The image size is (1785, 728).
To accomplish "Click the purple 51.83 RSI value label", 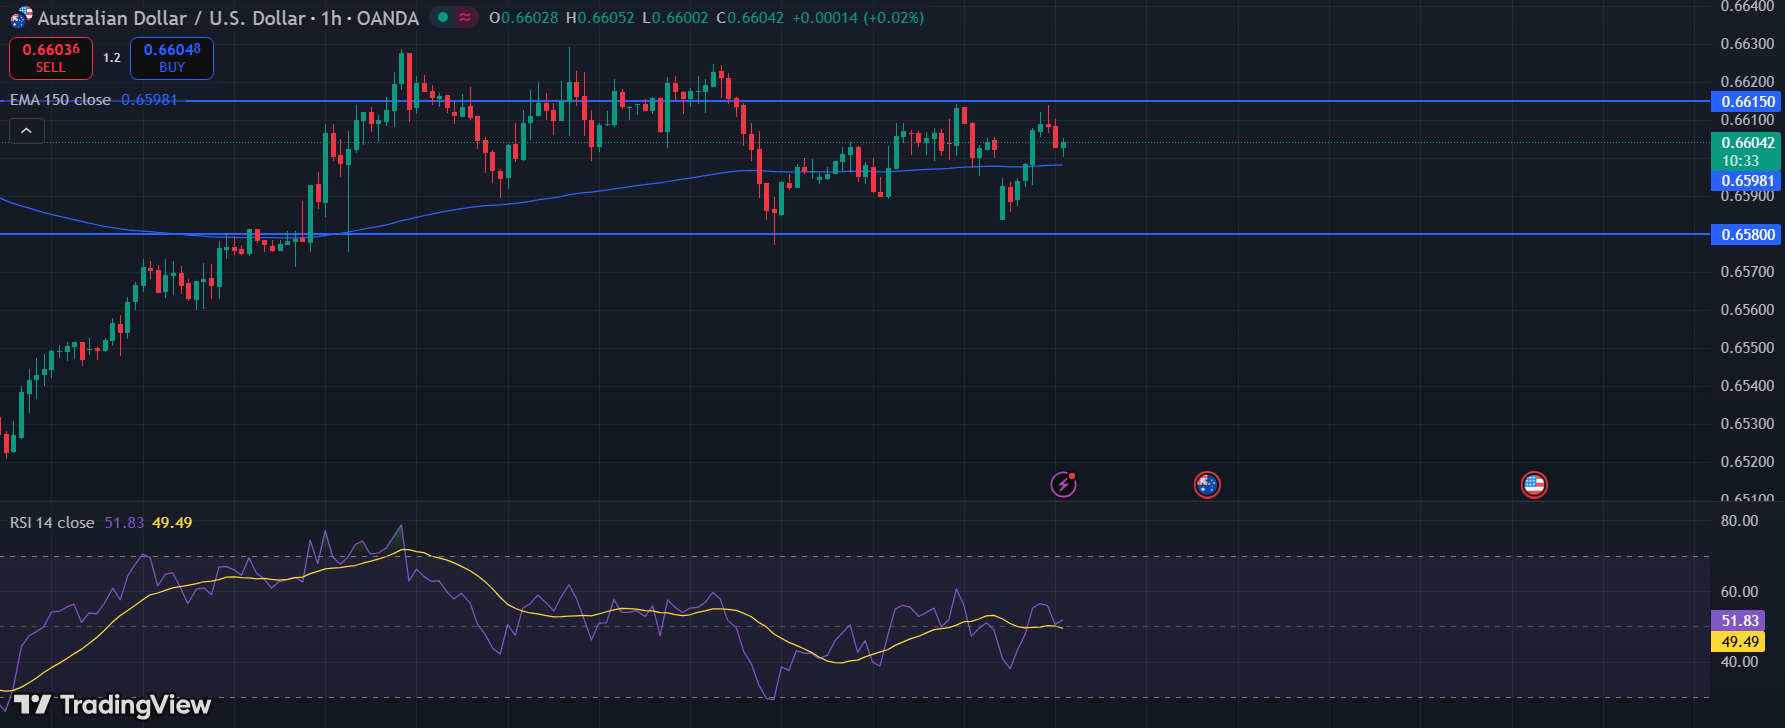I will [1739, 621].
